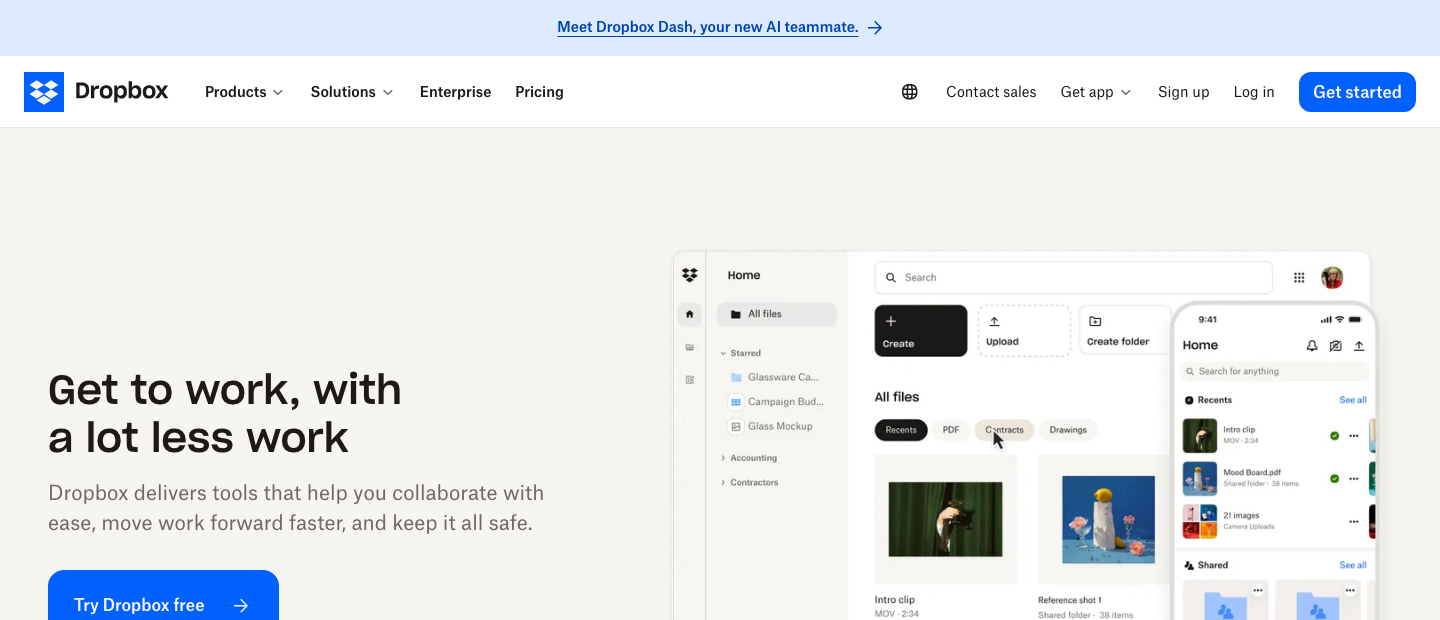Select the Drawings filter chip
The image size is (1440, 620).
[1068, 430]
